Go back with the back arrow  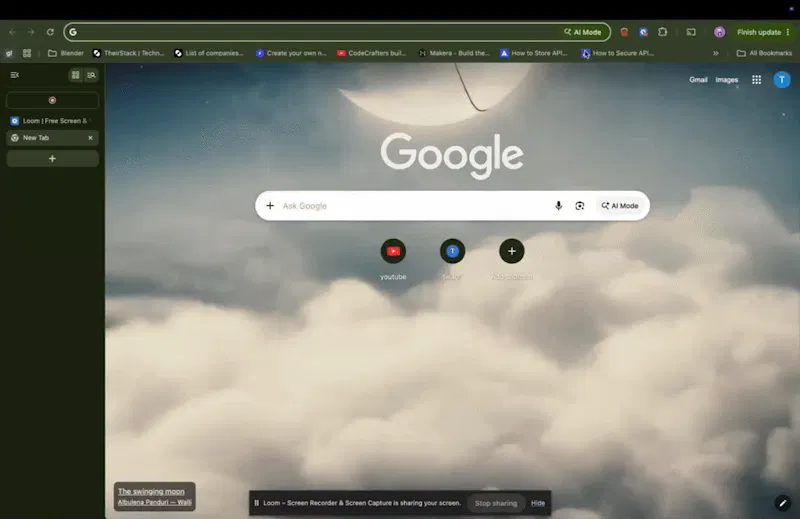(12, 32)
